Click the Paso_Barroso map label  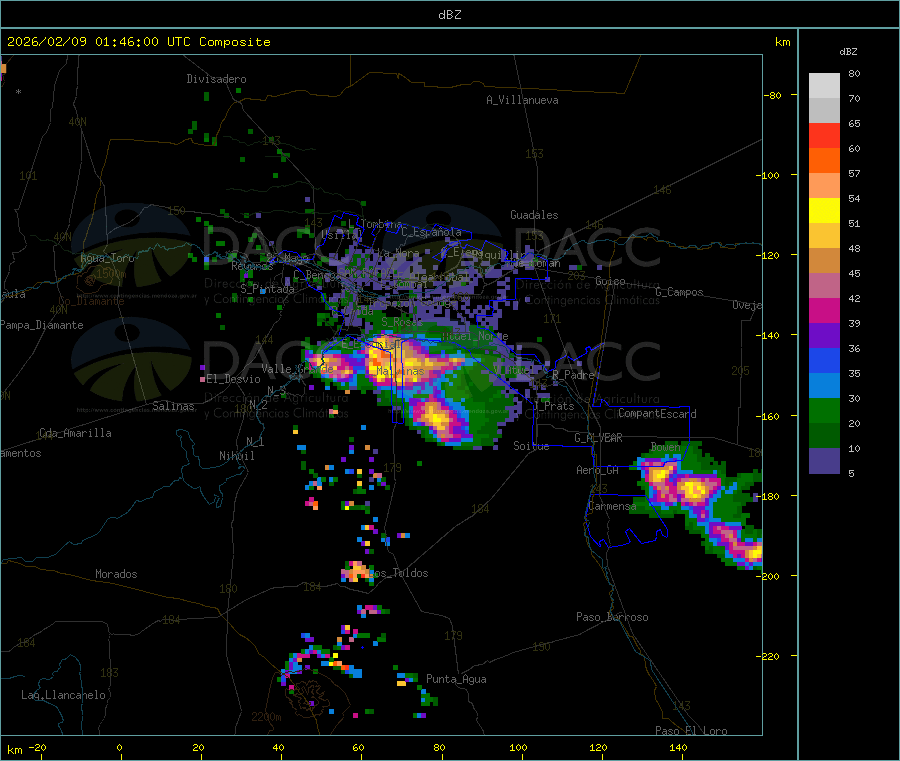tap(612, 617)
